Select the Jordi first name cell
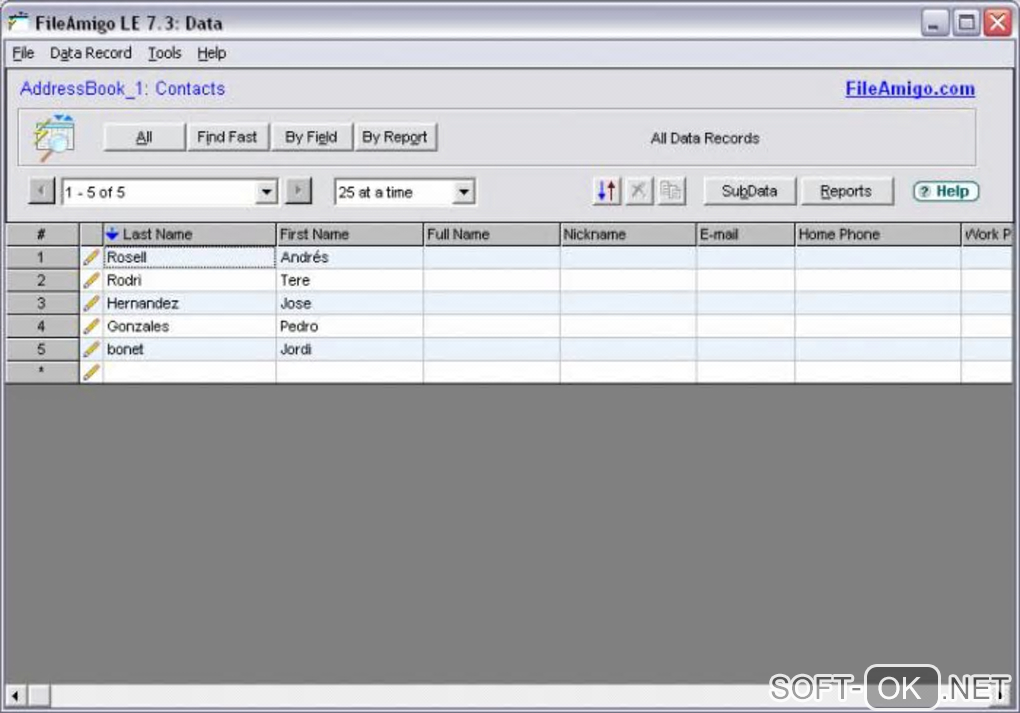This screenshot has width=1020, height=713. tap(349, 349)
